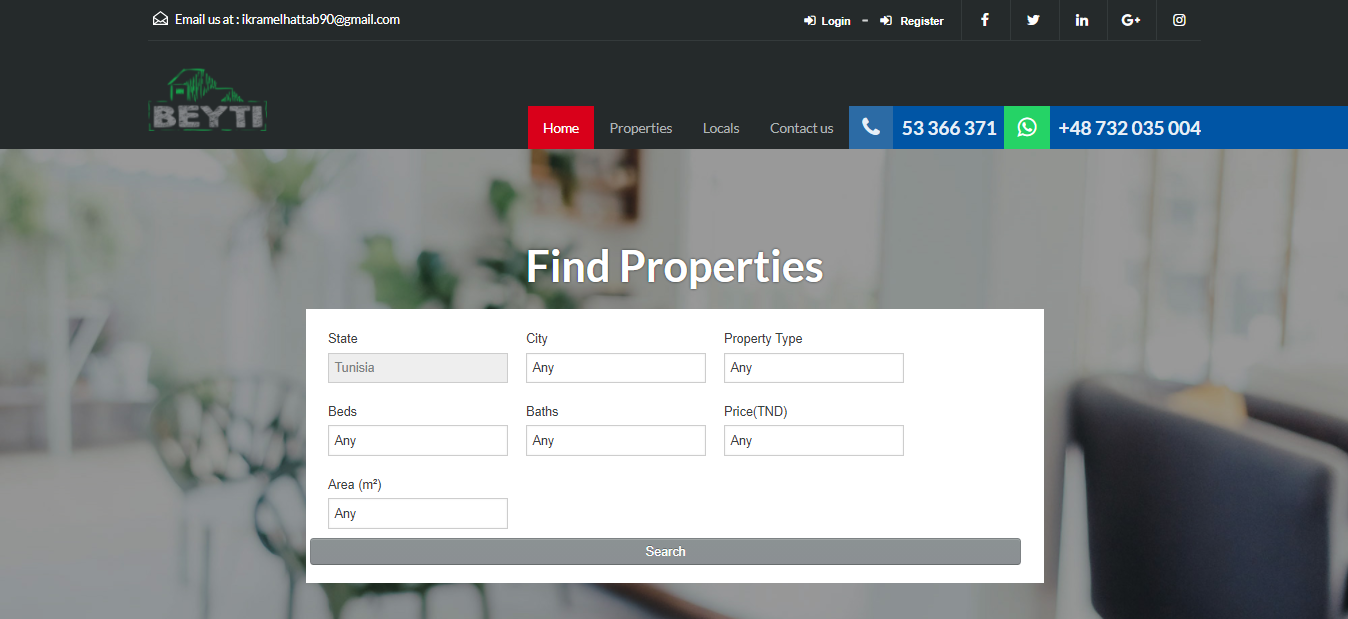Open the Twitter social icon
This screenshot has height=619, width=1348.
pyautogui.click(x=1033, y=20)
